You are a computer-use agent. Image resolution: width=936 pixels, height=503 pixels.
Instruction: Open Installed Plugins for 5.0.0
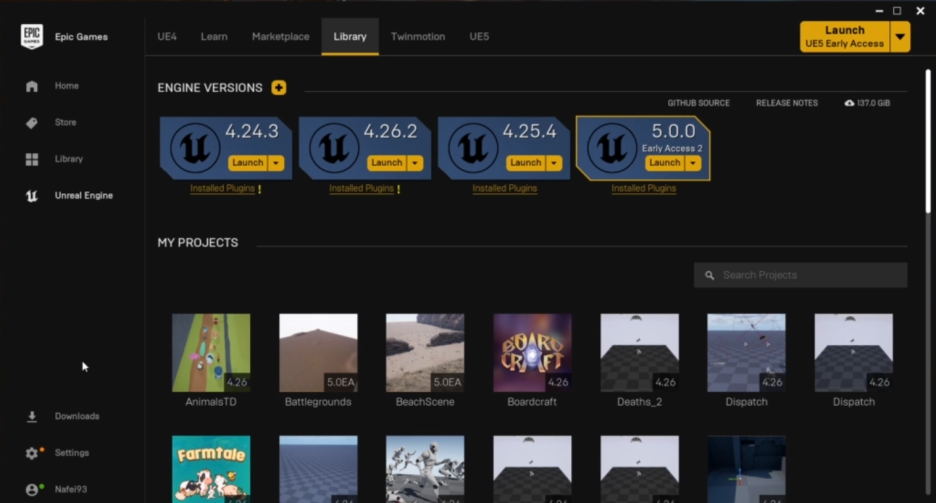tap(644, 189)
